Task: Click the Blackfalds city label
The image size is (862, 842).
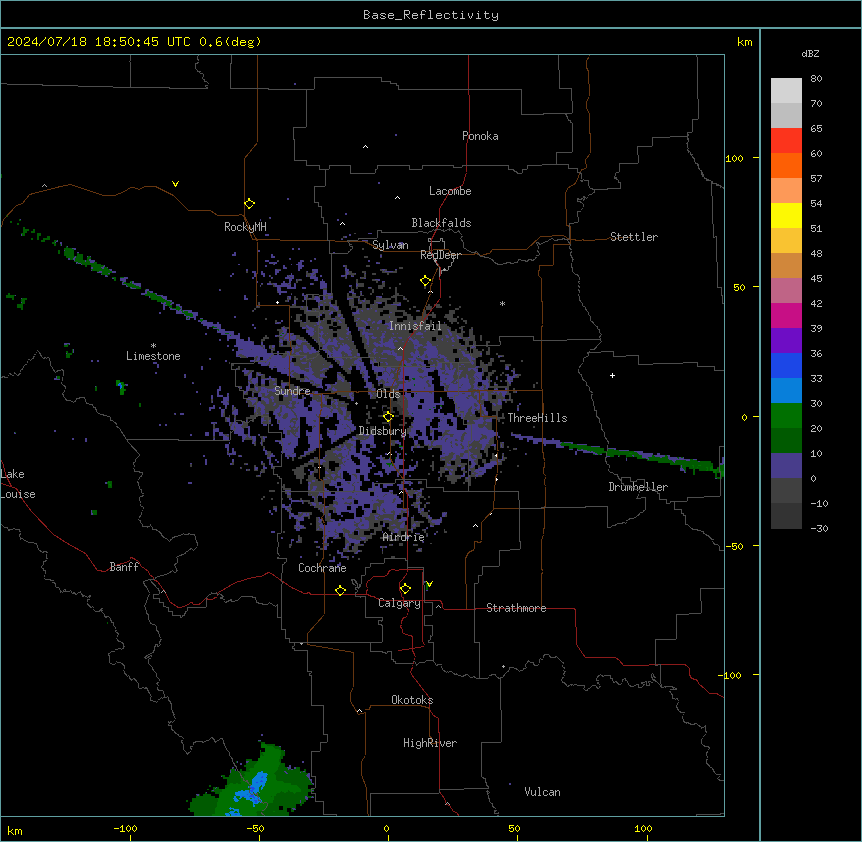Action: coord(441,223)
